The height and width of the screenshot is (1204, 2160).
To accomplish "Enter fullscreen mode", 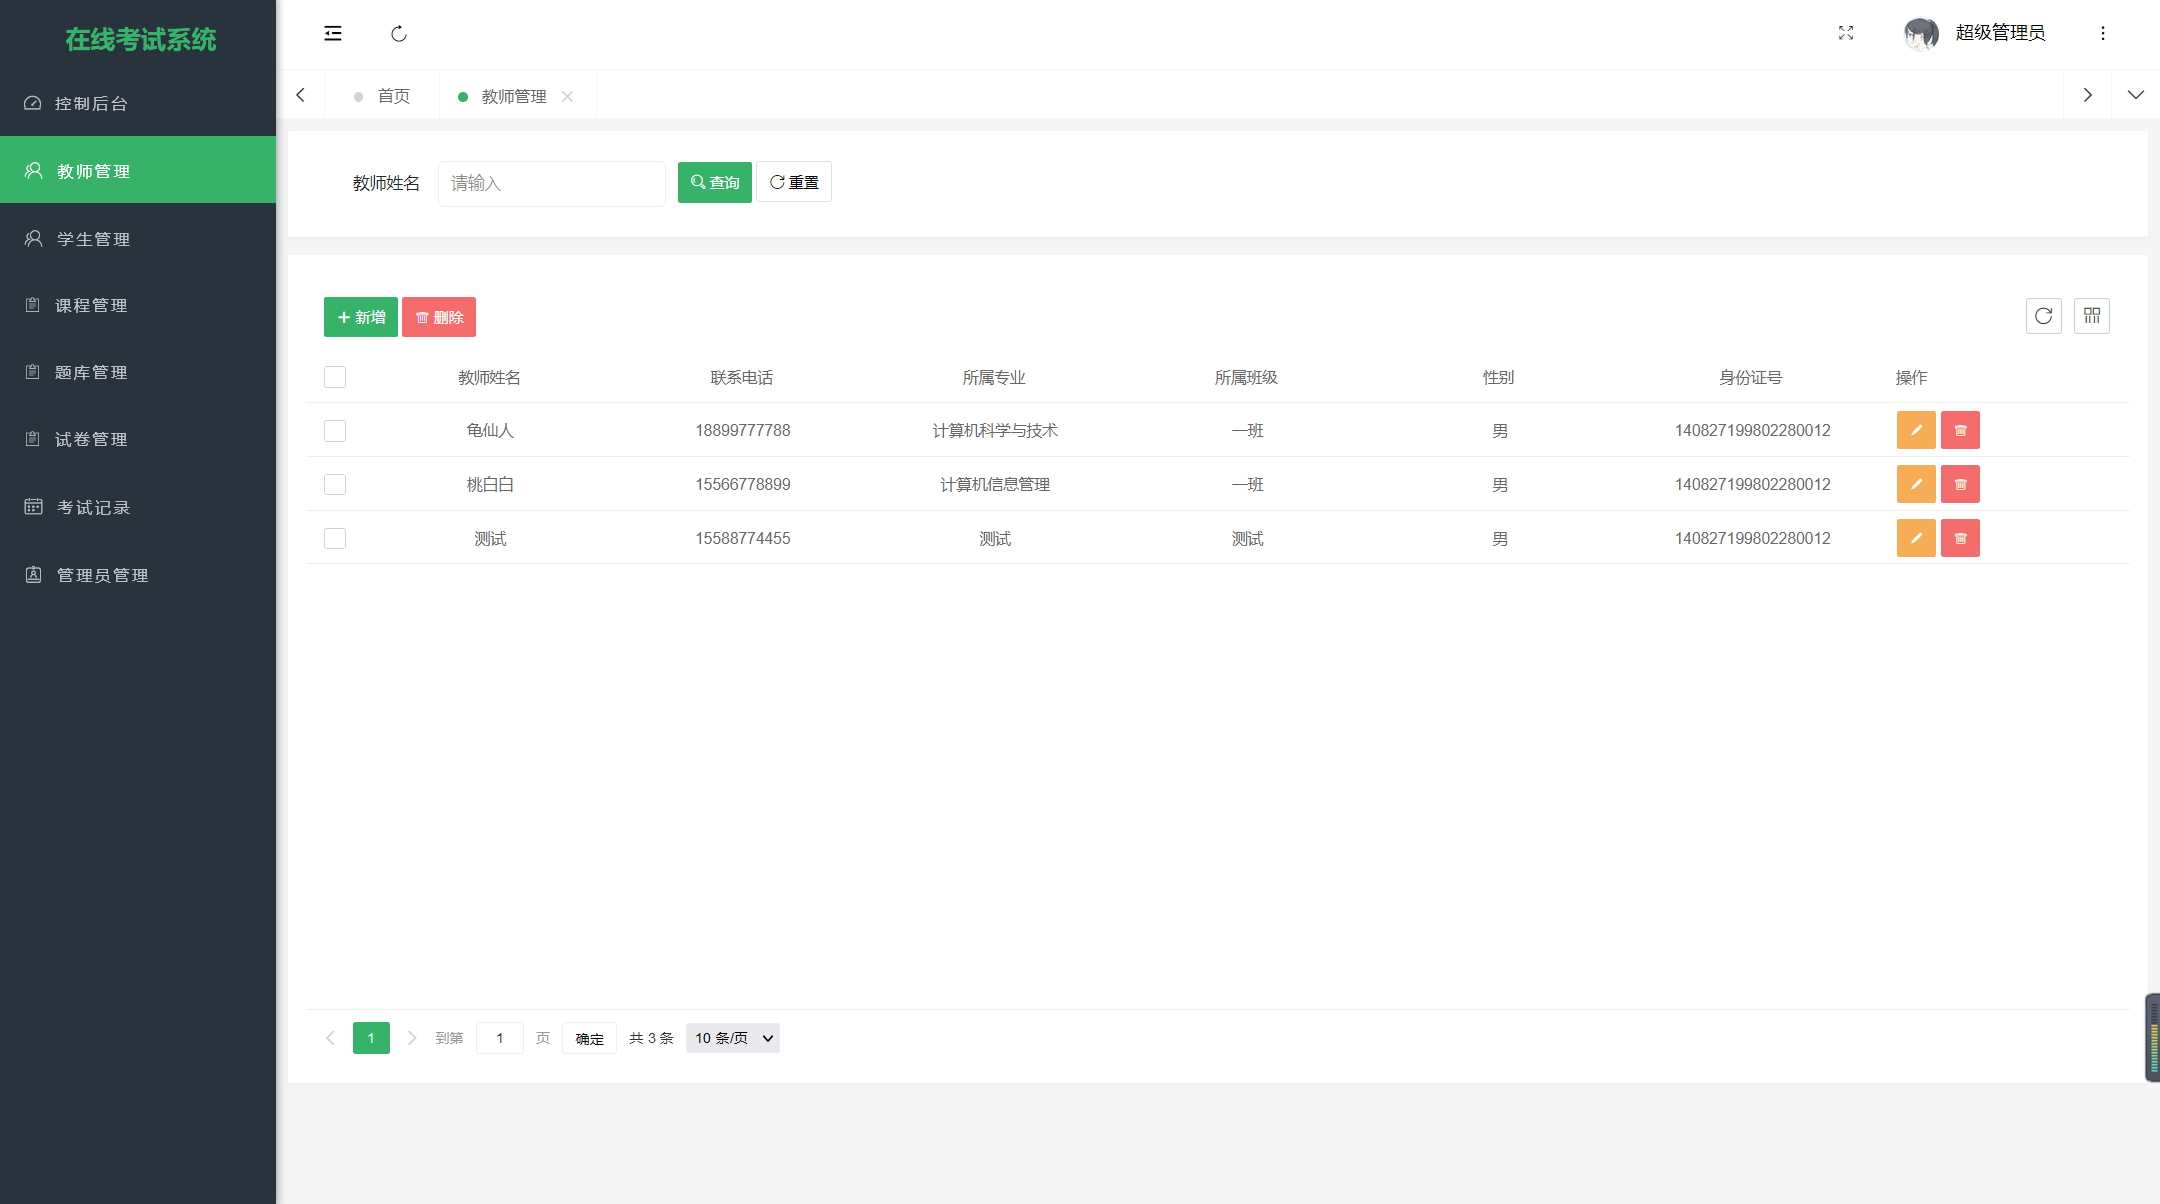I will click(x=1845, y=33).
